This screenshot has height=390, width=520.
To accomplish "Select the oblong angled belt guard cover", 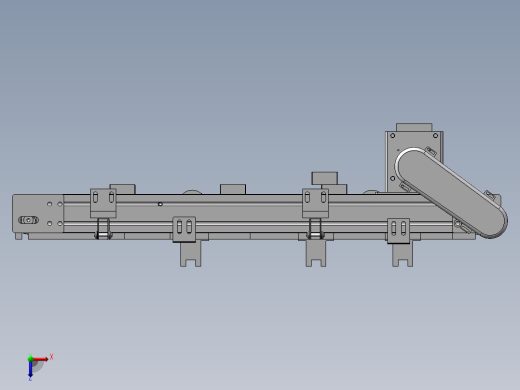I will point(452,193).
